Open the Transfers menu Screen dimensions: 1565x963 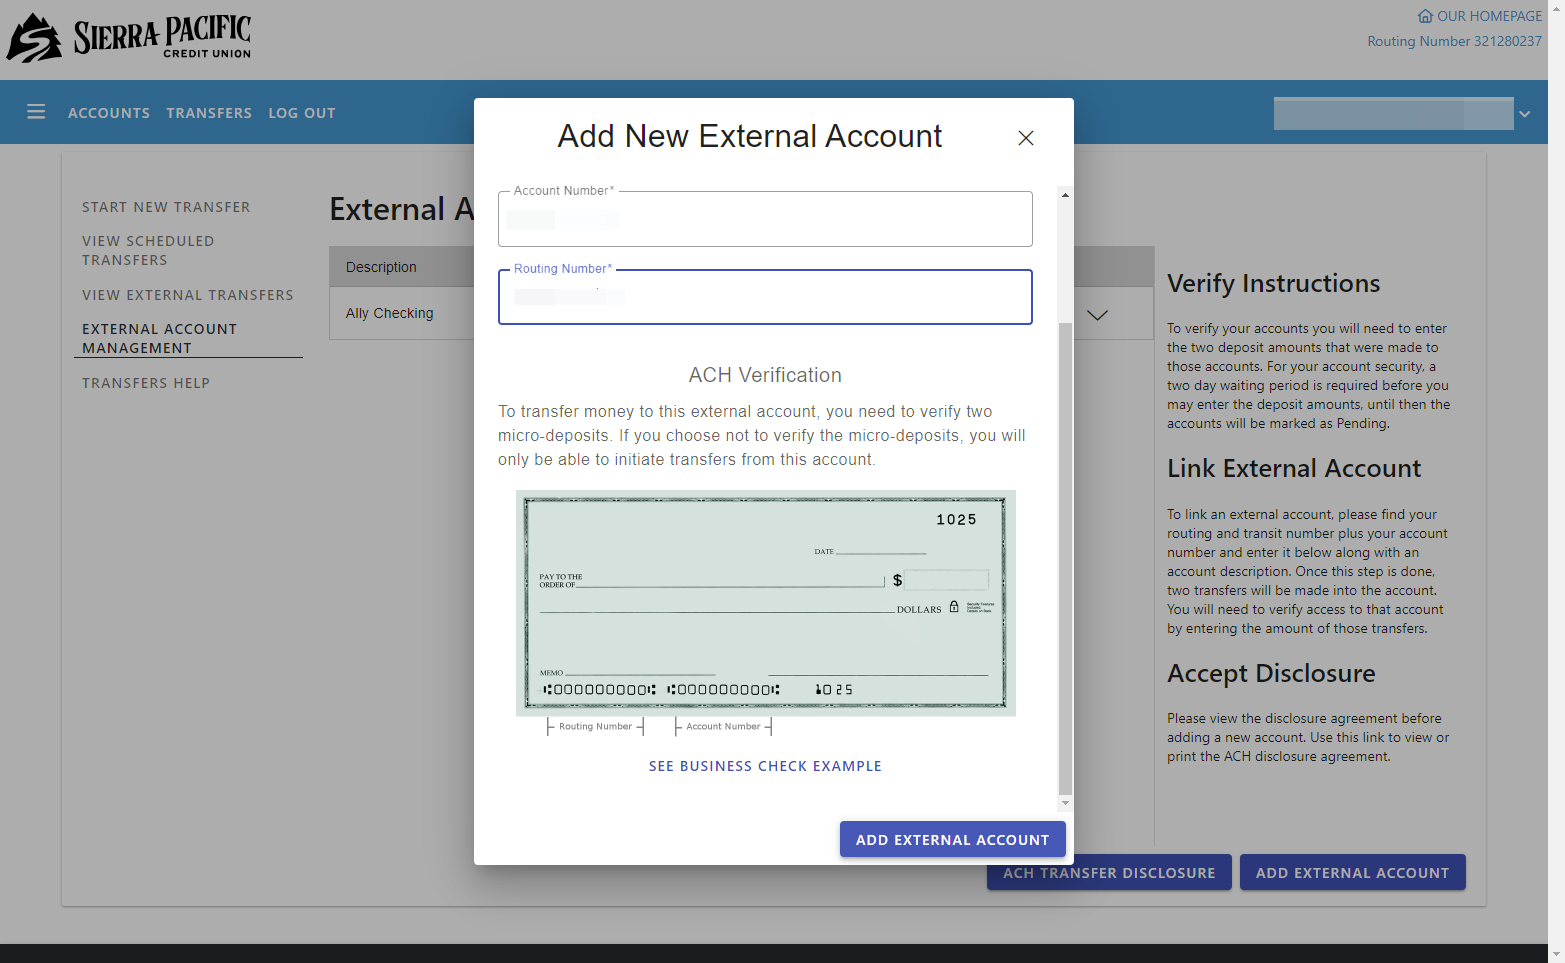click(209, 113)
